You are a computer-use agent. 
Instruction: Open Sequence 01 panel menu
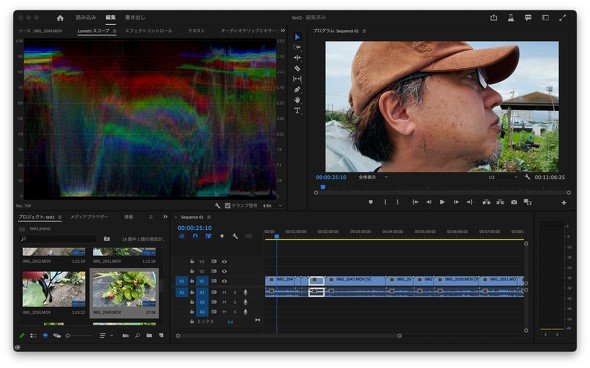pos(209,217)
